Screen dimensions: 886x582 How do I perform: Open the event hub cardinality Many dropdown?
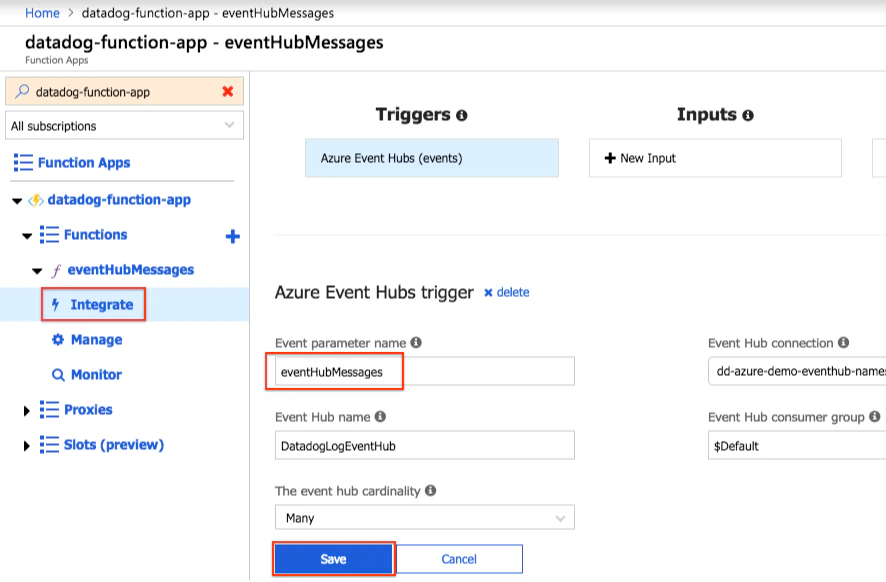point(424,518)
